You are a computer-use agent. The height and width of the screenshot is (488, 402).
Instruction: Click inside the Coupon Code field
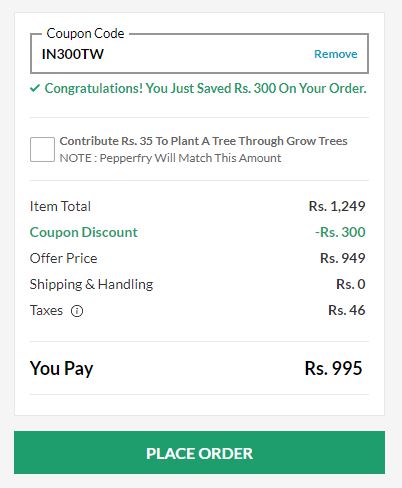(199, 53)
